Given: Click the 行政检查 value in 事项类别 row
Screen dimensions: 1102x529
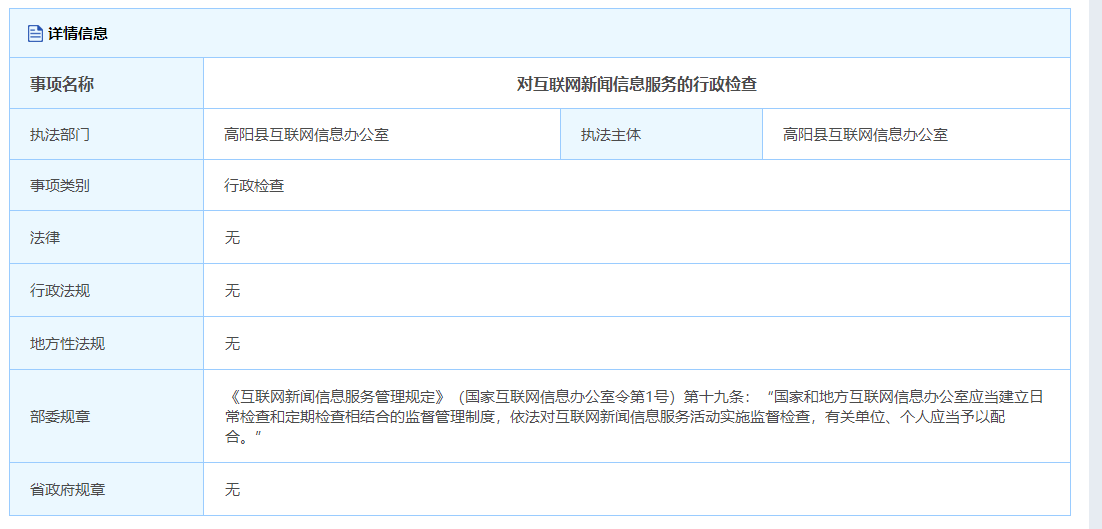Looking at the screenshot, I should [x=254, y=185].
